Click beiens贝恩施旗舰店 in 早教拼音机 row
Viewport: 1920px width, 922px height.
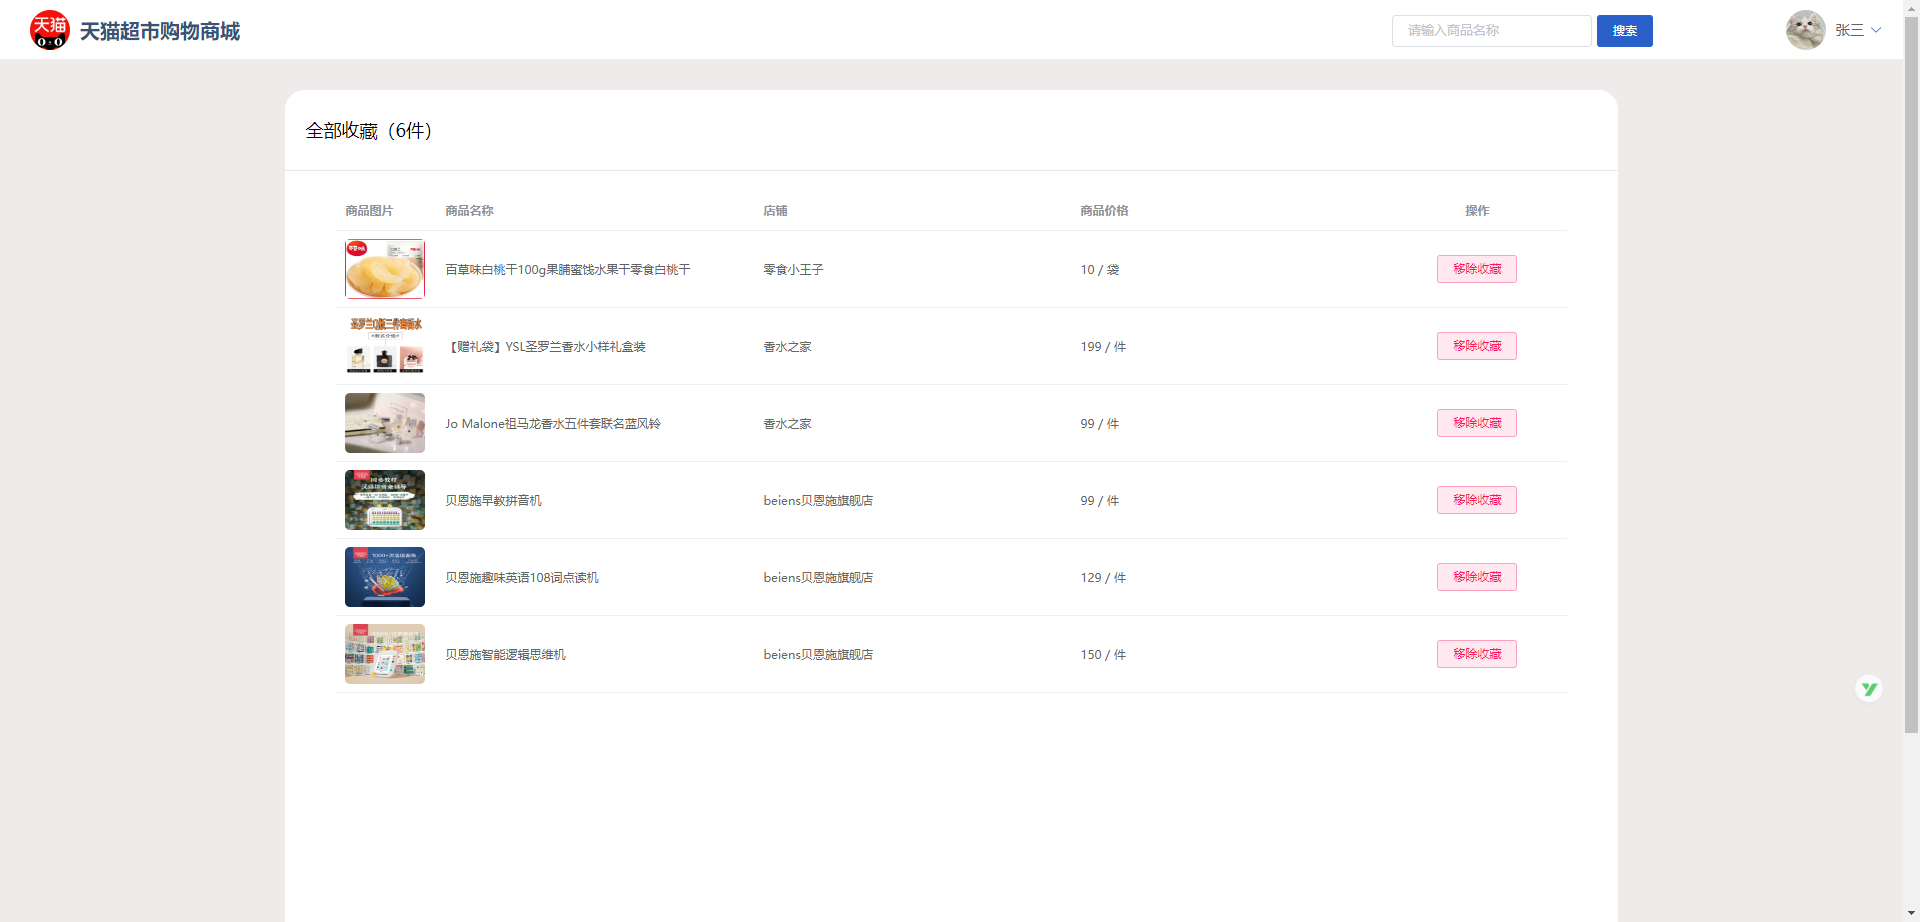pos(818,501)
